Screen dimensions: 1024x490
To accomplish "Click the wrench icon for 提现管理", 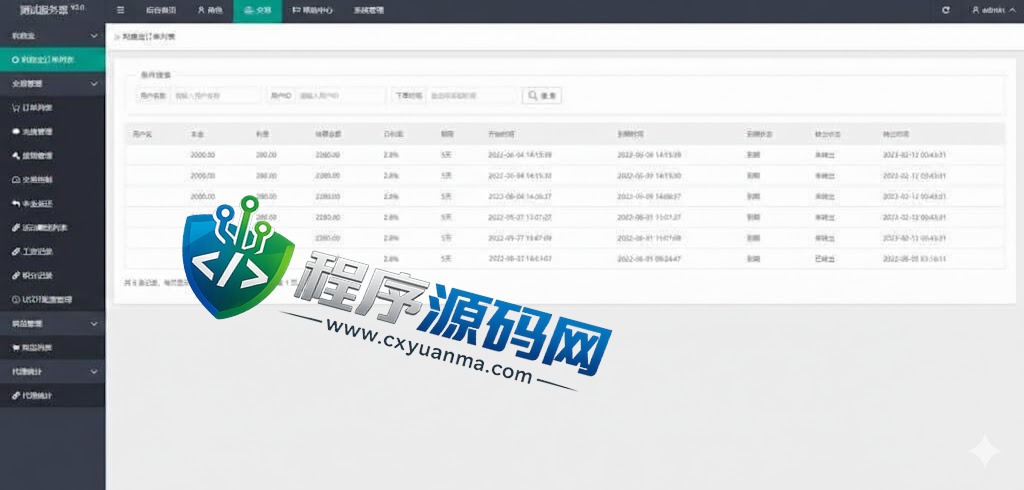I will (x=16, y=155).
